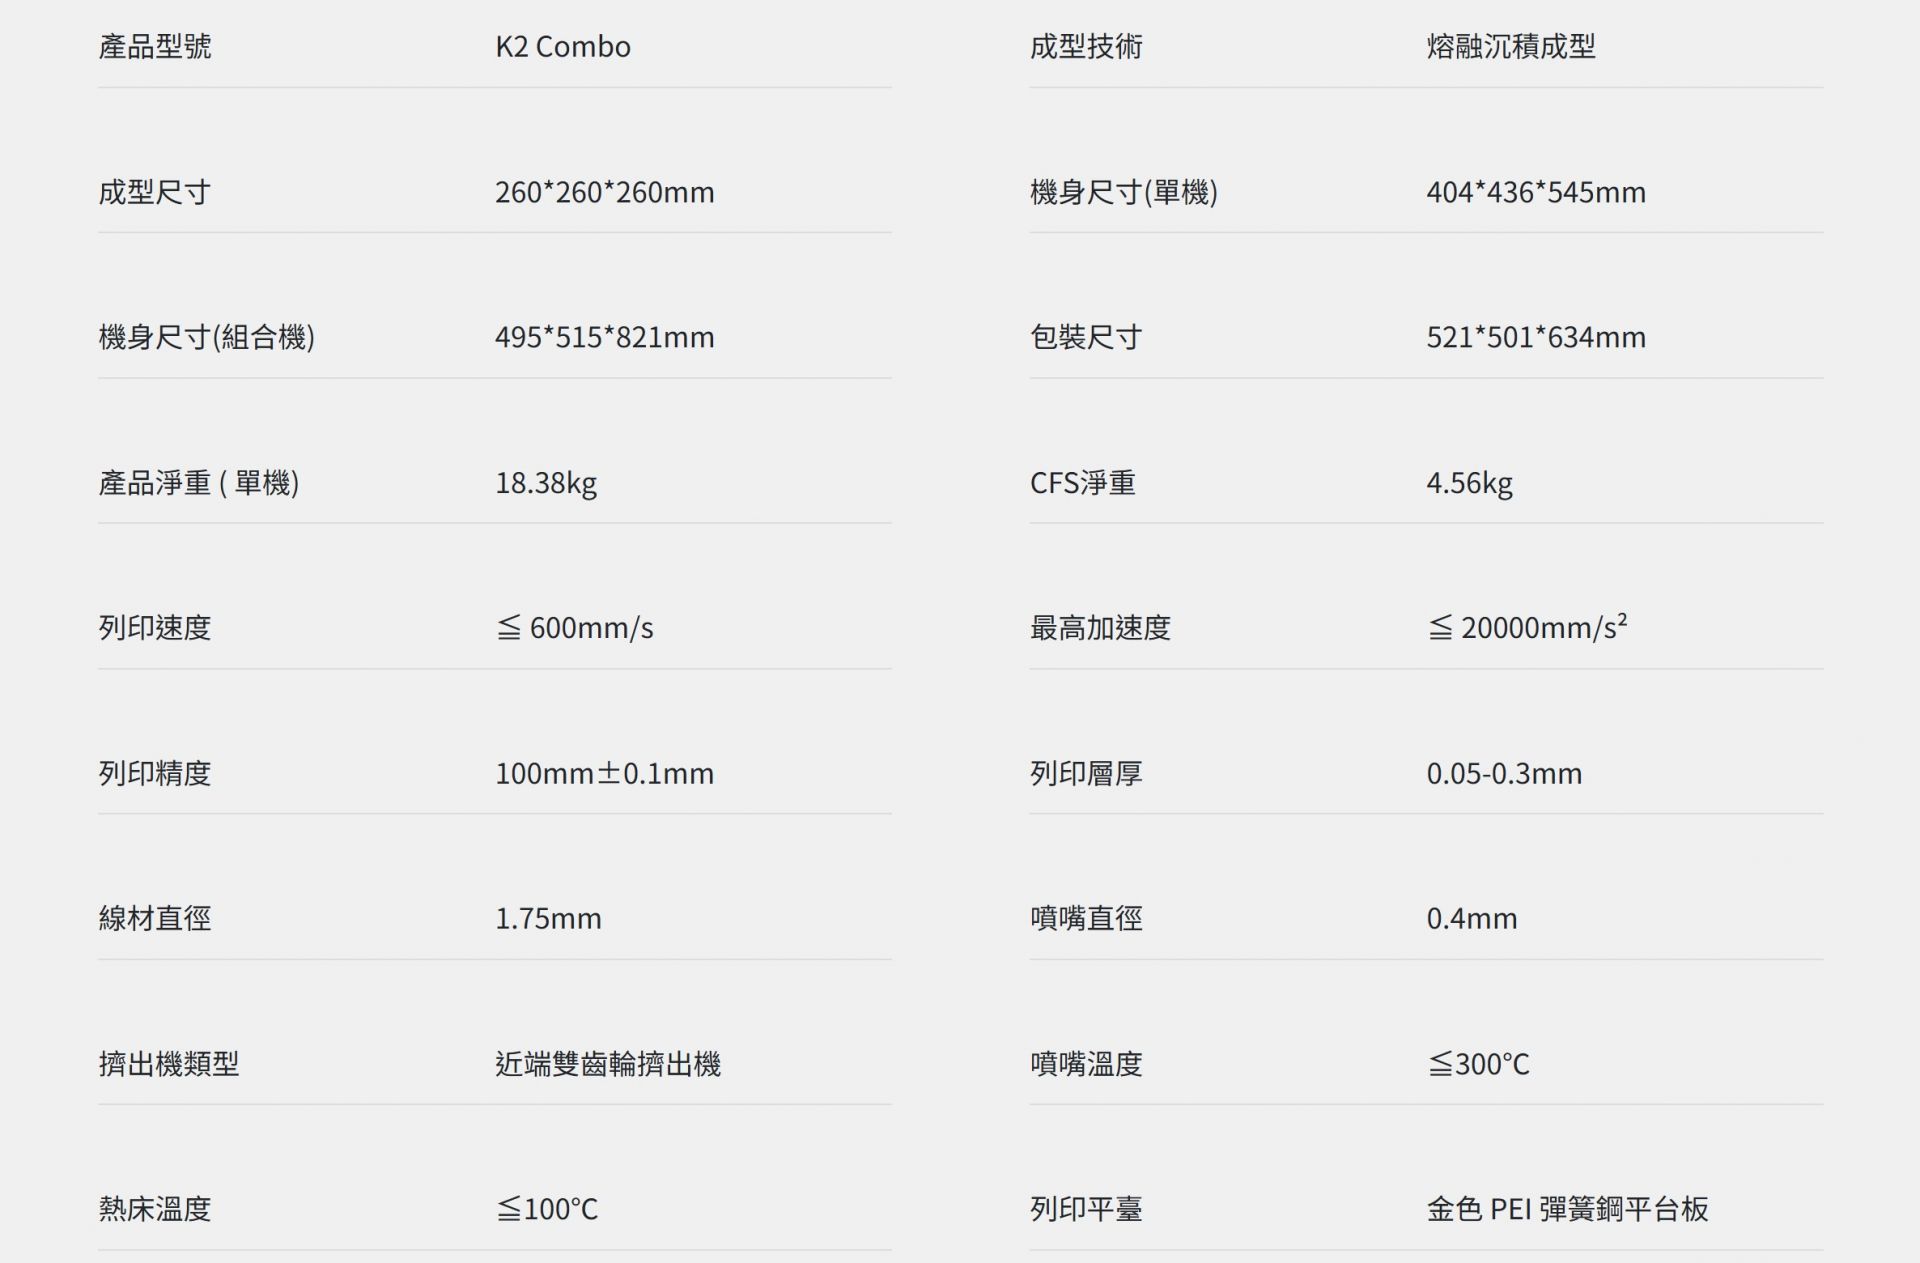Image resolution: width=1920 pixels, height=1263 pixels.
Task: Select the 521*501*634mm package size value
Action: coord(1535,338)
